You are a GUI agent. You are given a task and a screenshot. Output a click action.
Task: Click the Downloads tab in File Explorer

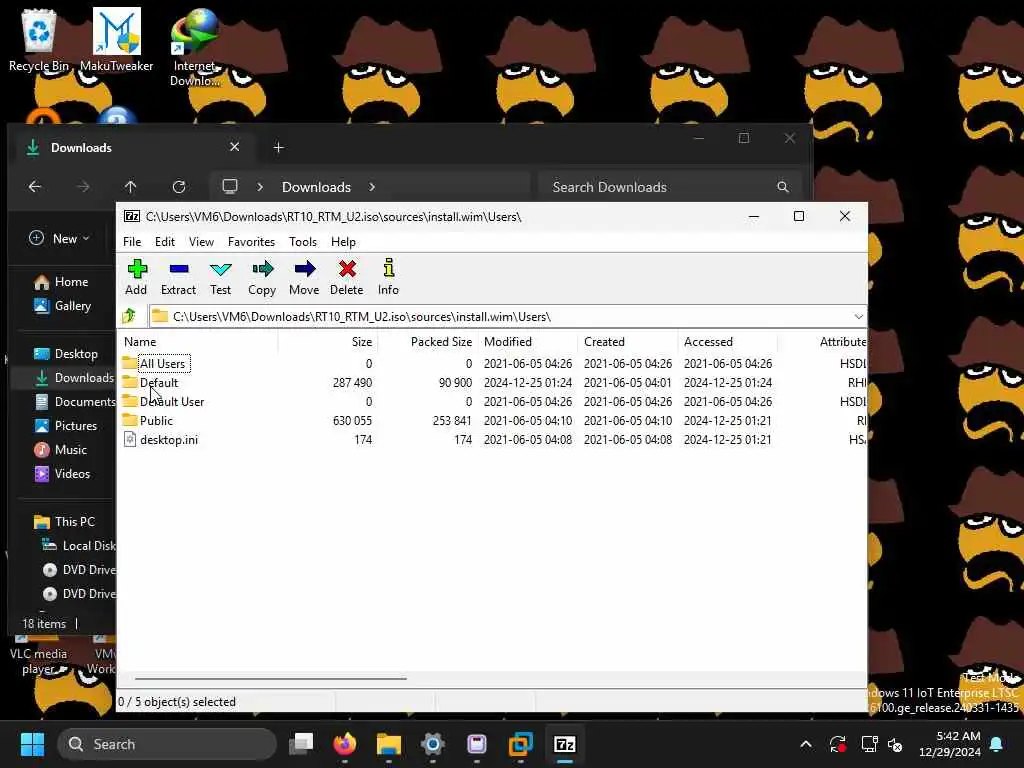coord(133,148)
